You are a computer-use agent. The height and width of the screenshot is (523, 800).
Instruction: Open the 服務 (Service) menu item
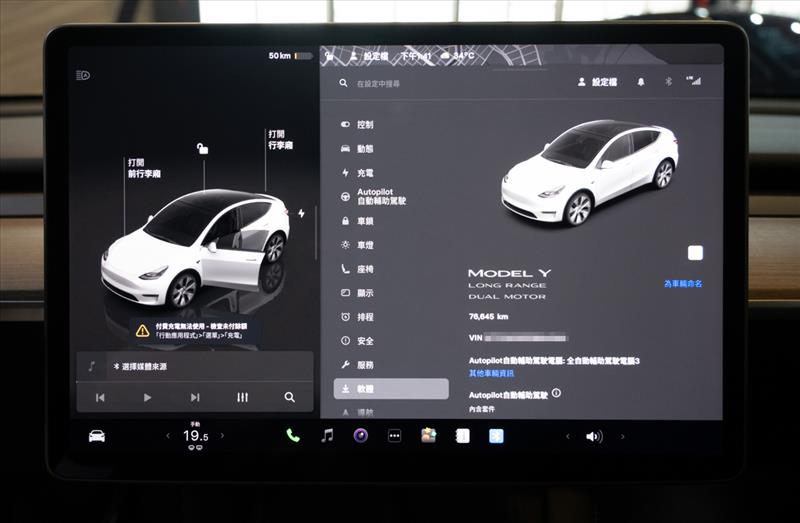point(357,365)
